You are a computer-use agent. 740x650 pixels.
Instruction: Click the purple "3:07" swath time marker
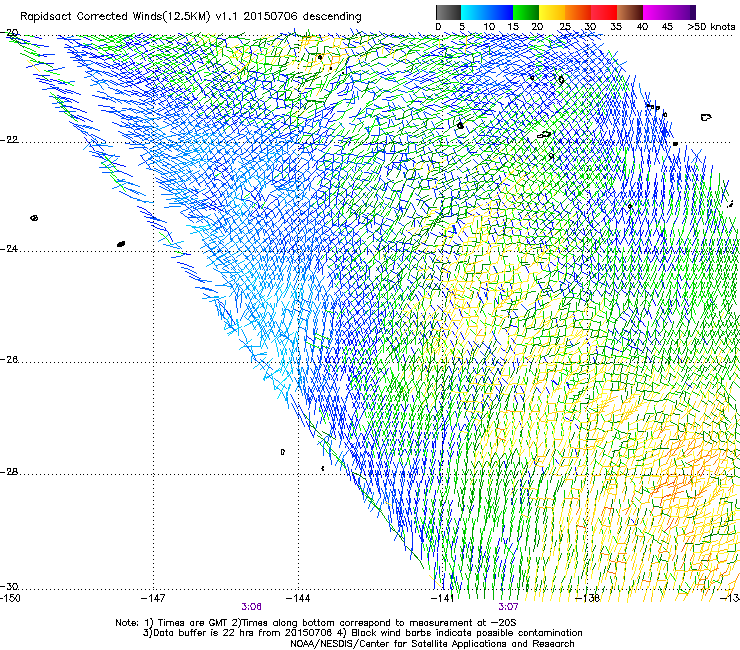508,607
